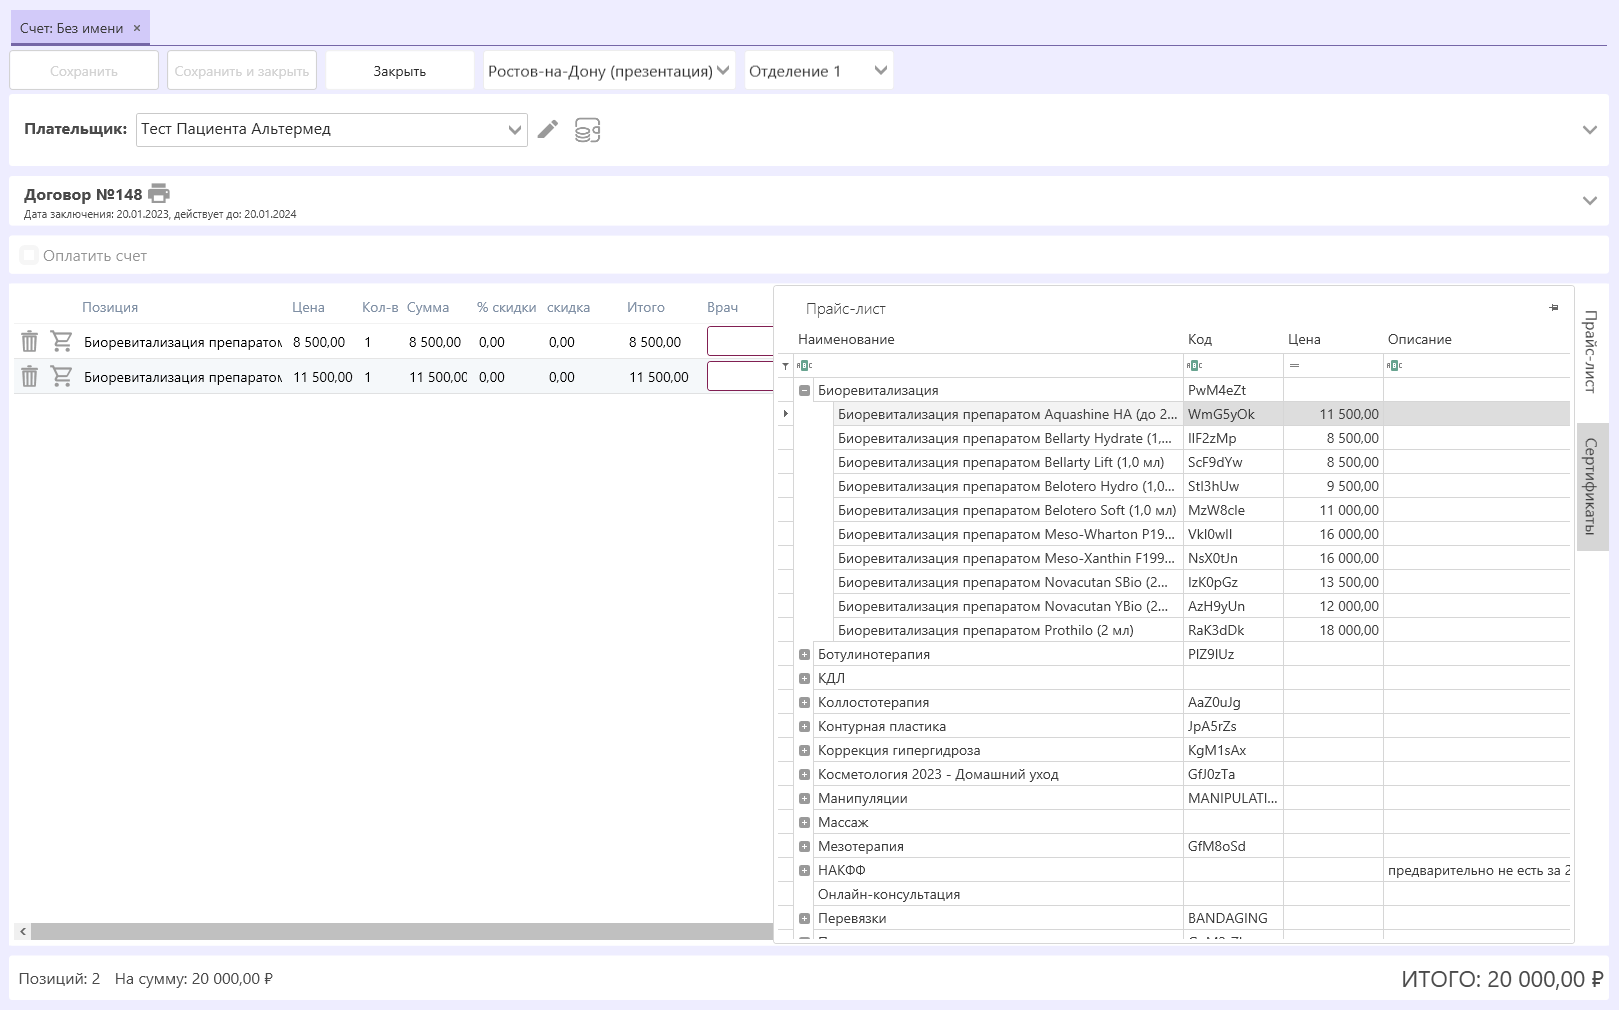This screenshot has height=1010, width=1619.
Task: Sort by the Наименование column header
Action: [x=846, y=339]
